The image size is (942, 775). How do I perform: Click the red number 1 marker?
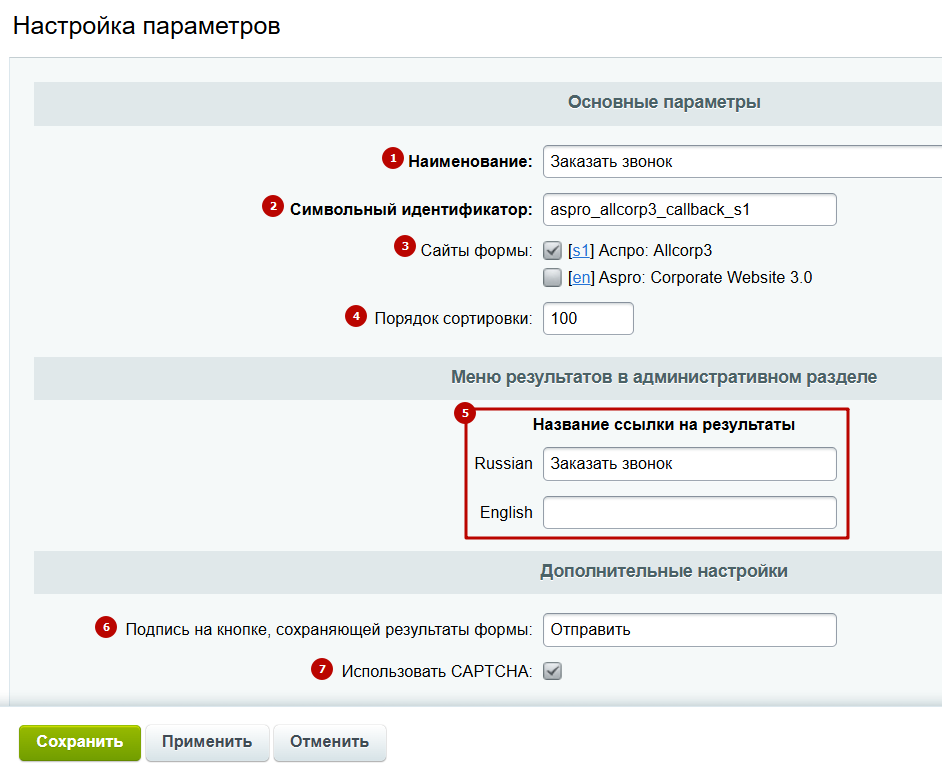coord(393,158)
